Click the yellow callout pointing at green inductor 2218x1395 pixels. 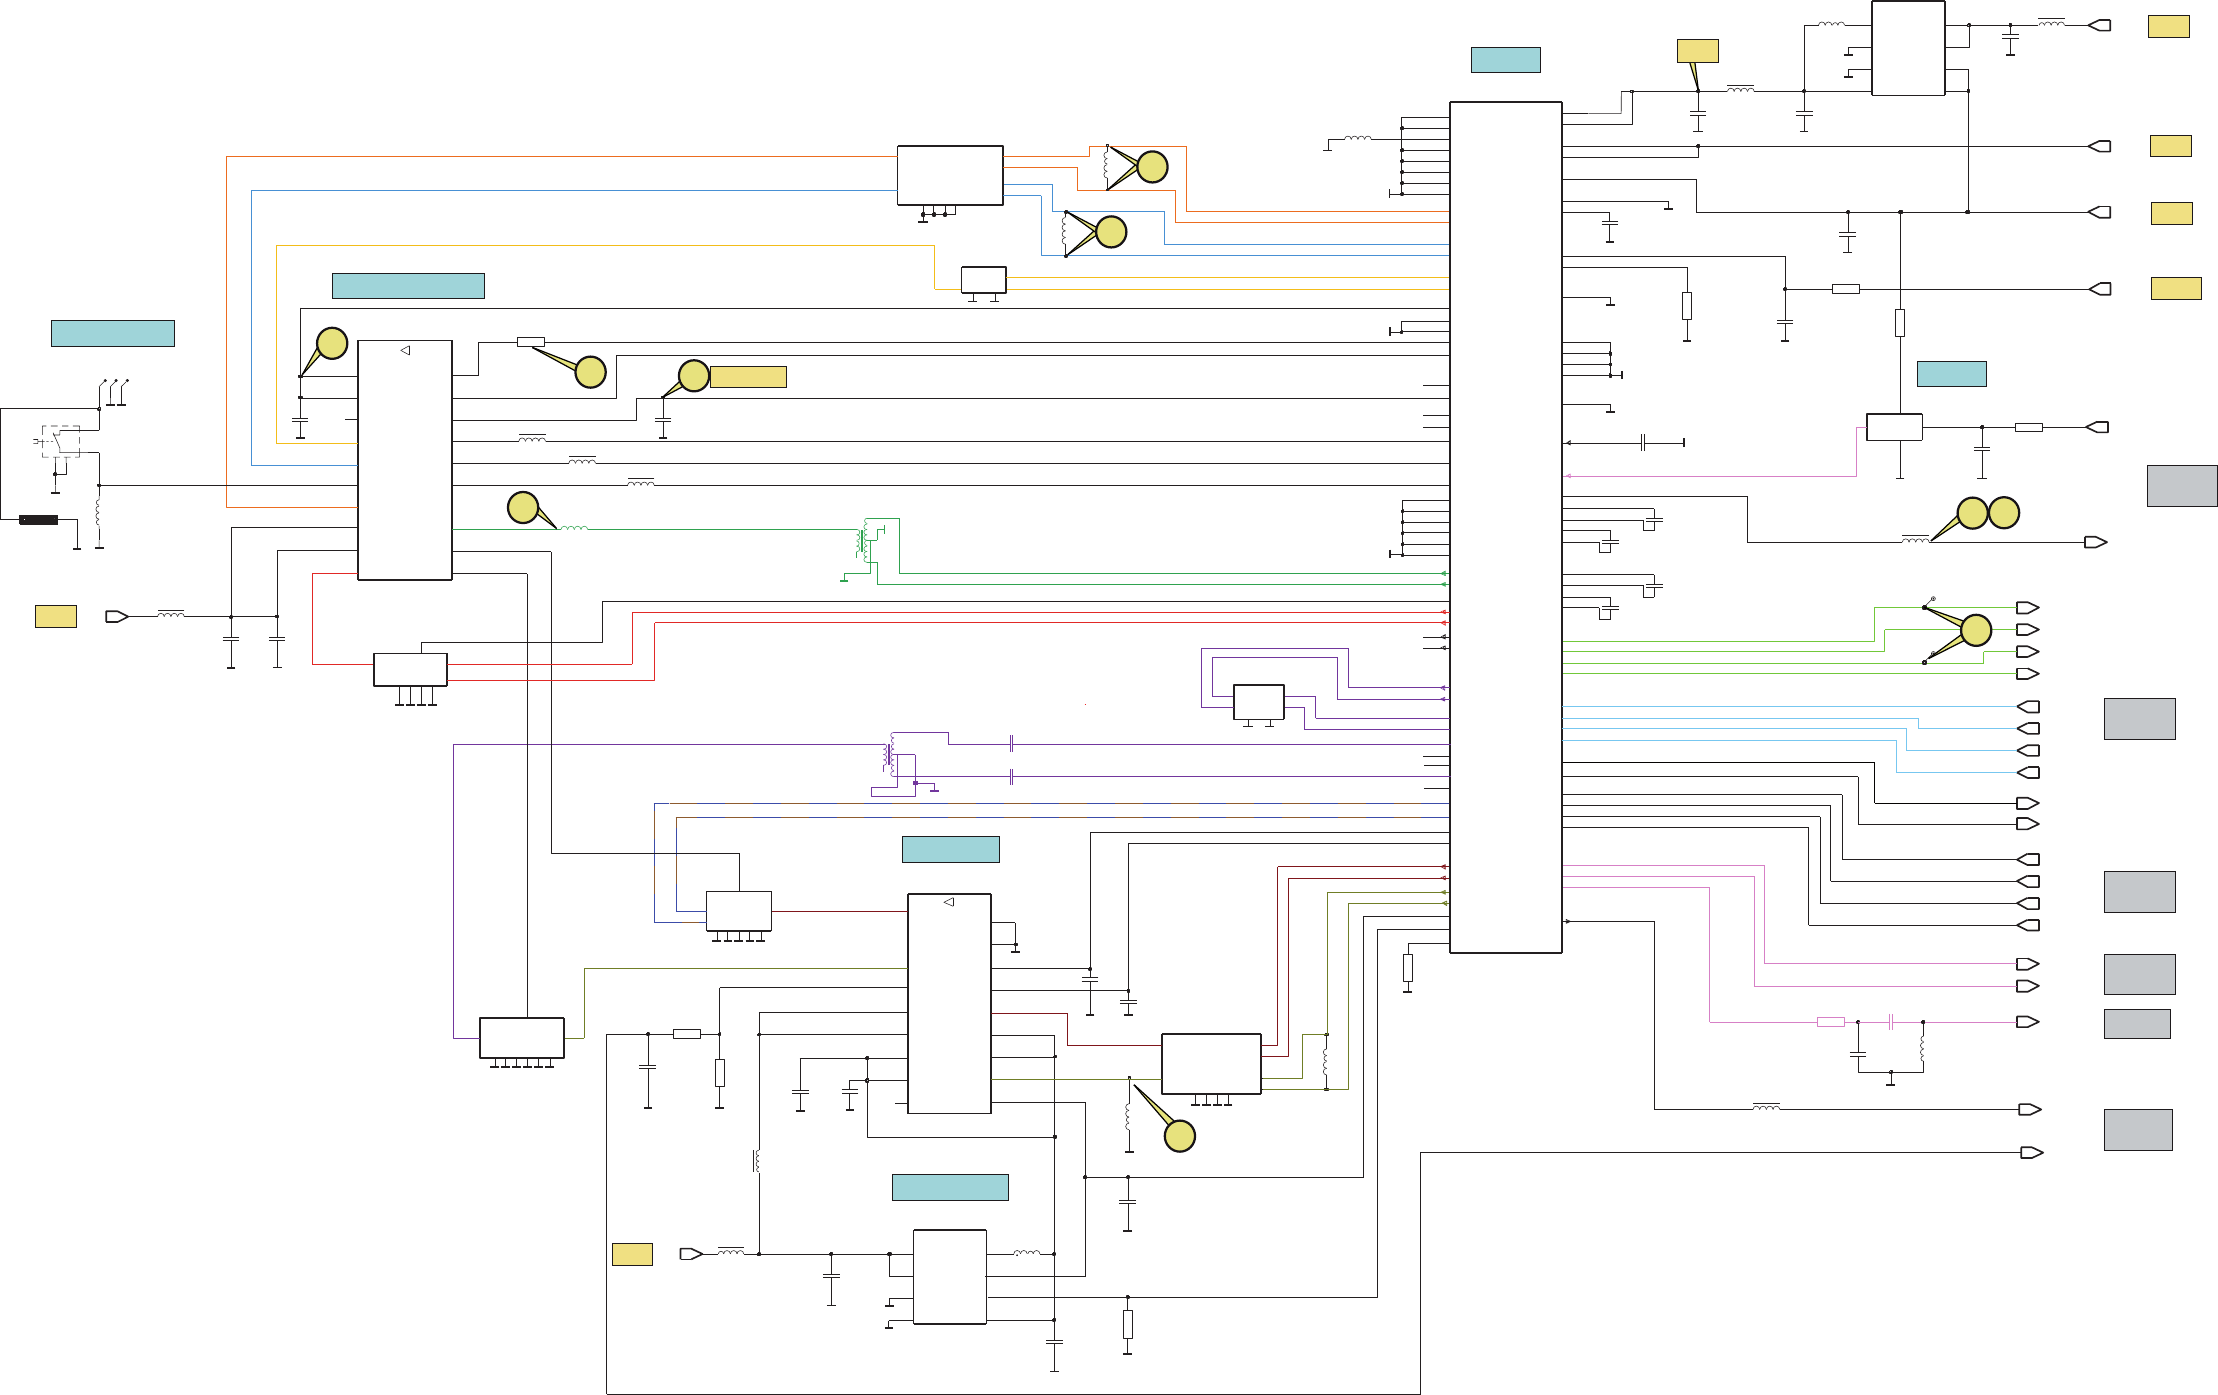point(523,508)
